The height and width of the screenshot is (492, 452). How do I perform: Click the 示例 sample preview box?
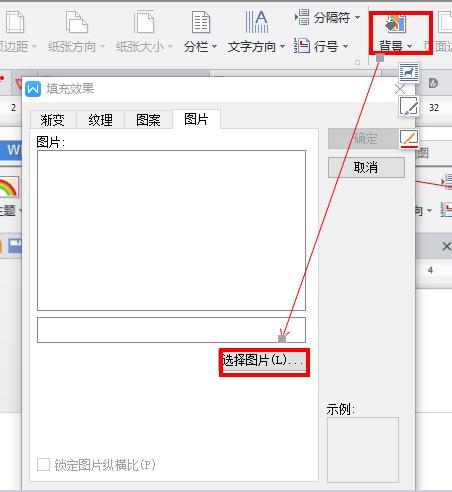pyautogui.click(x=363, y=449)
